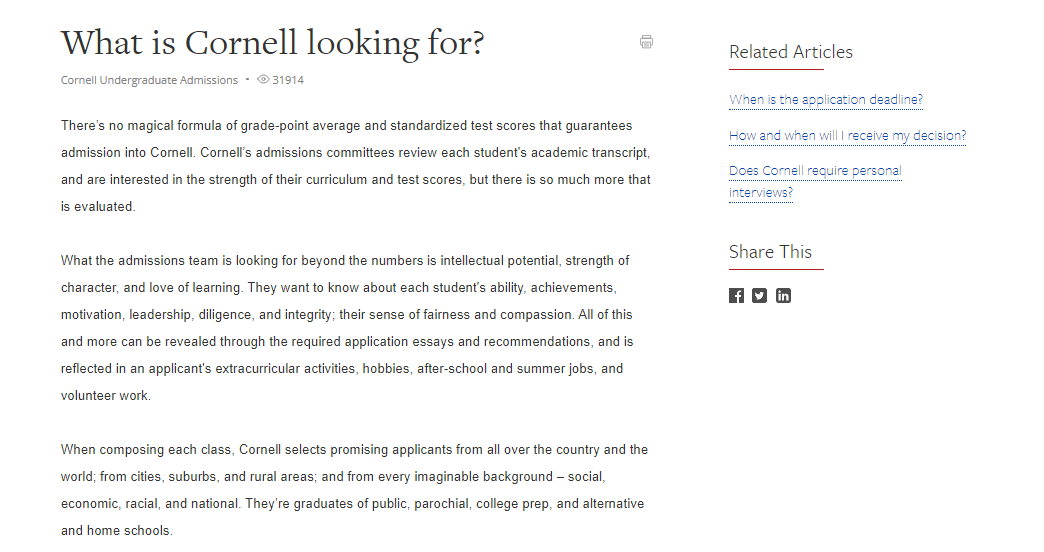Screen dimensions: 1044x552
Task: Click the line starting 'There's no magical formula'
Action: pyautogui.click(x=346, y=126)
